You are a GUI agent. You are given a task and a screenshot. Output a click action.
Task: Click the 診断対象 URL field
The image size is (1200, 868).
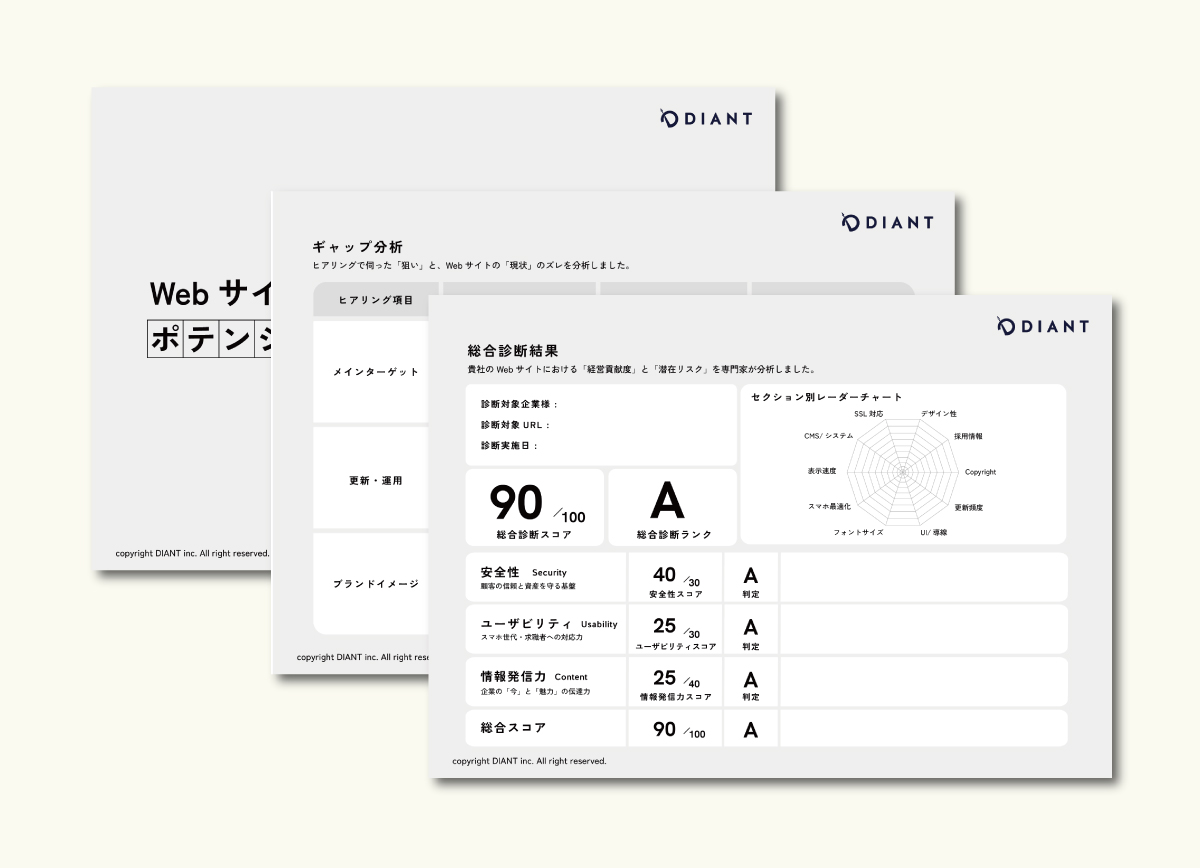[x=515, y=425]
